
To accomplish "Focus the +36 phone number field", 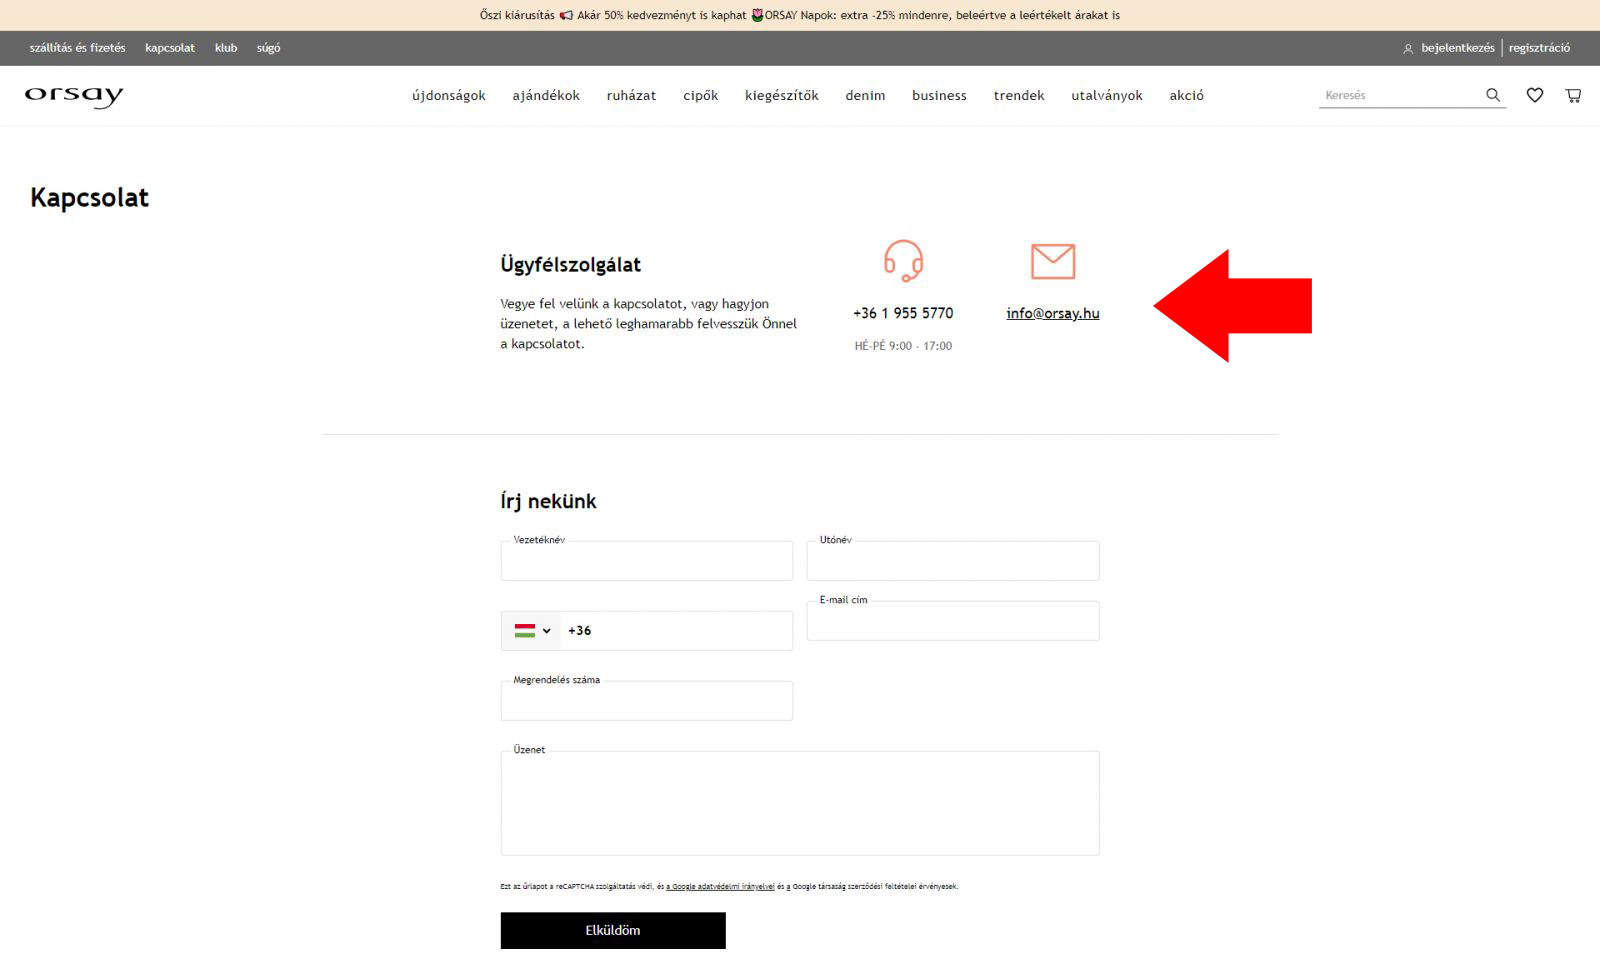I will [677, 631].
